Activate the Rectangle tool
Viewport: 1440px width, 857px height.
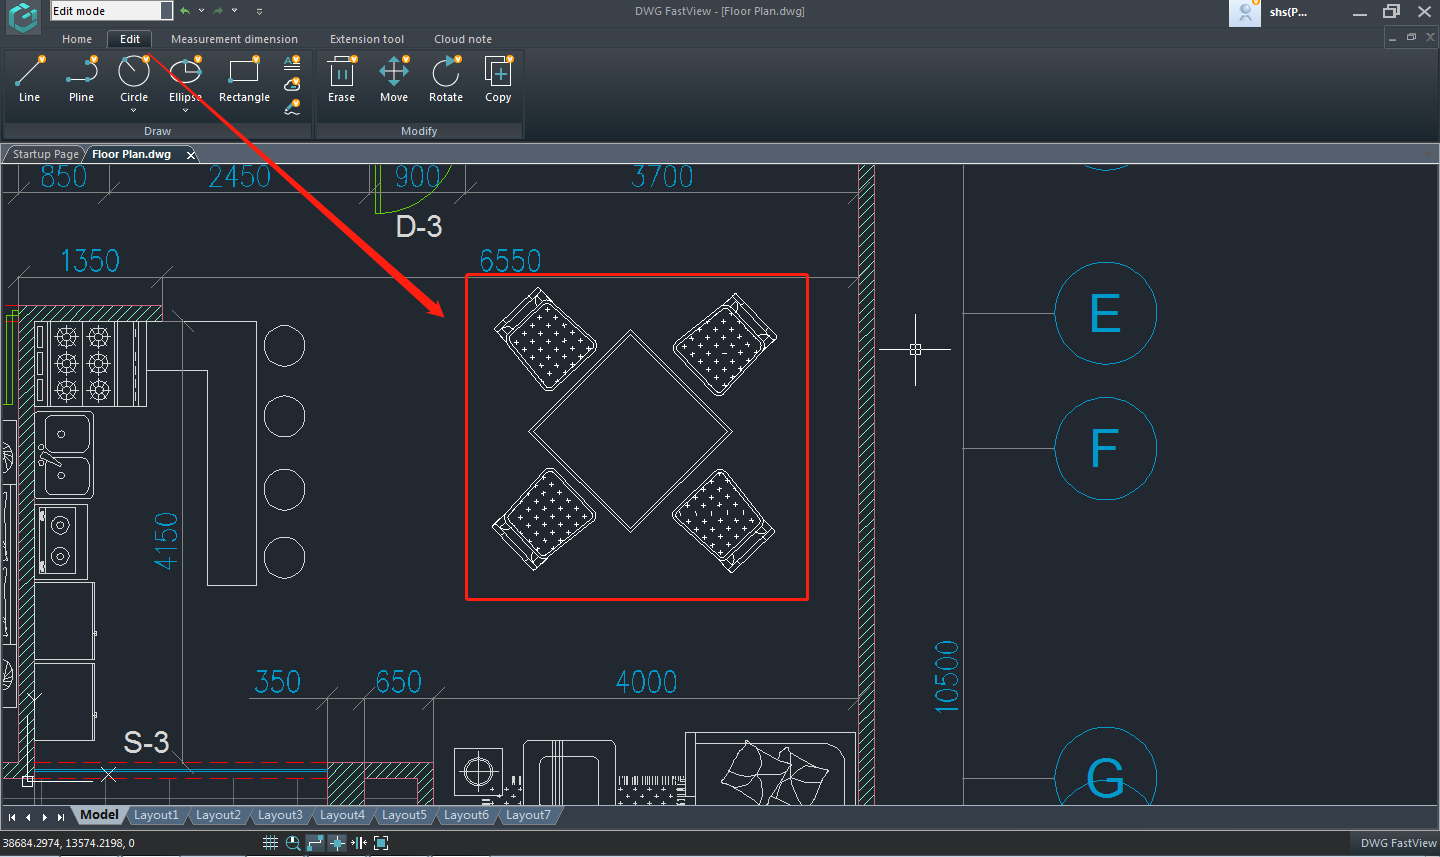244,80
